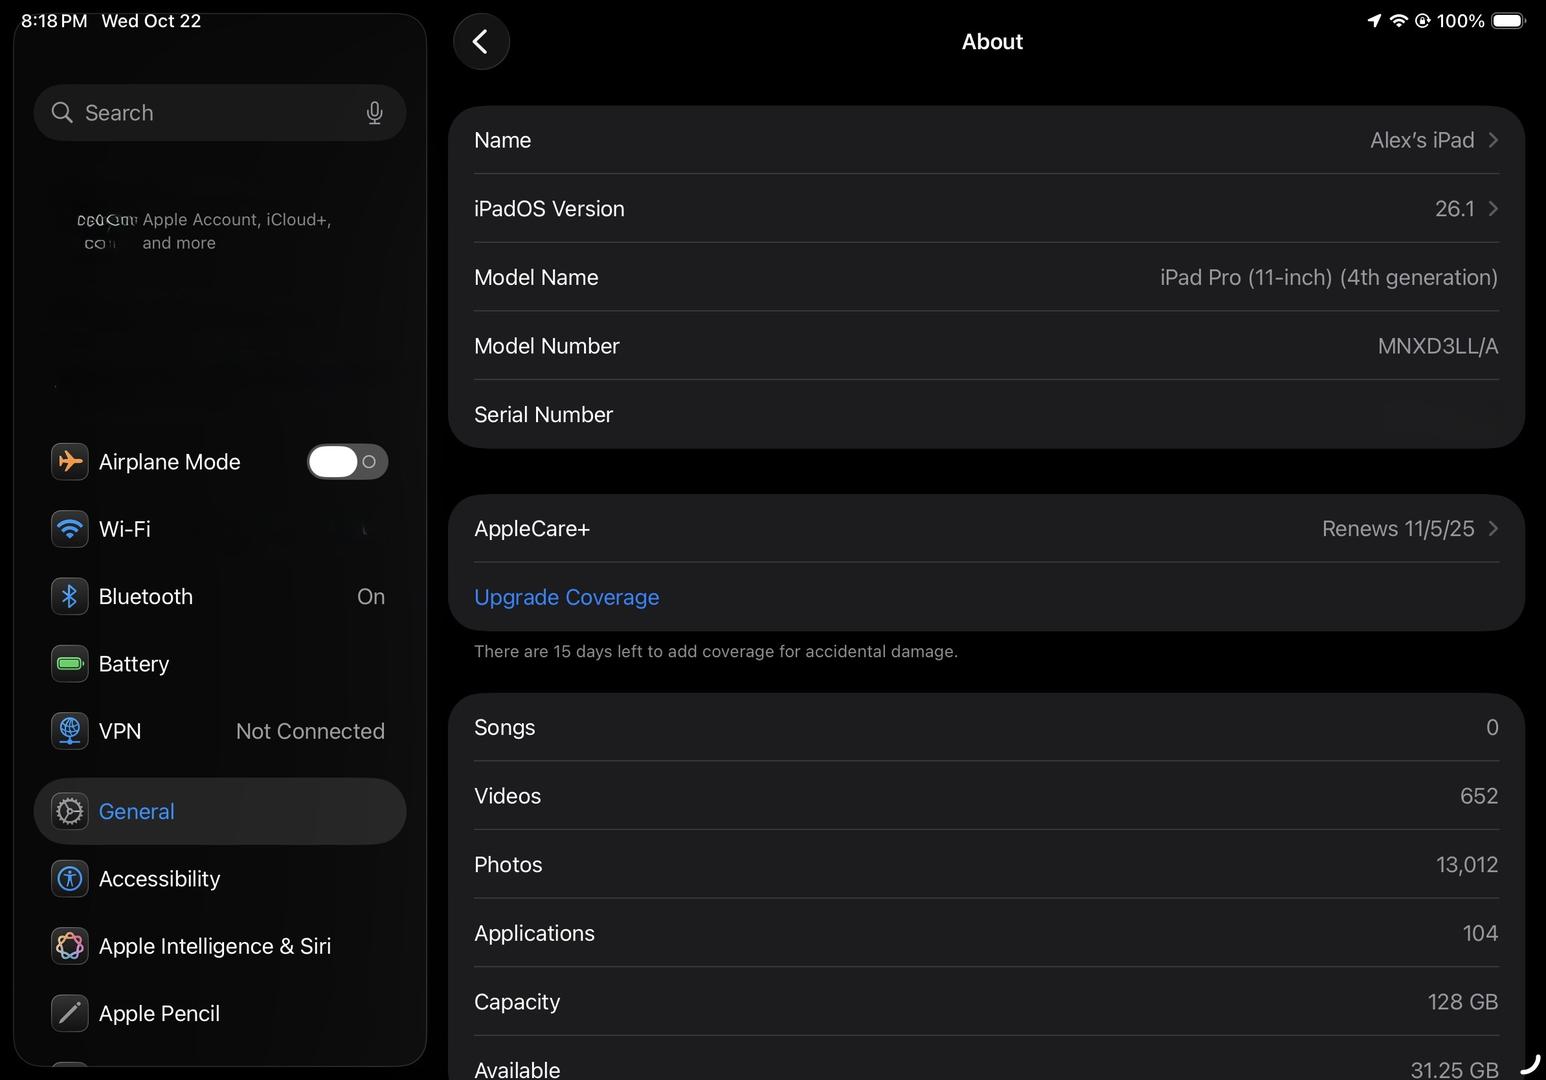Tap the Model Number row value
The width and height of the screenshot is (1546, 1080).
click(x=1437, y=346)
